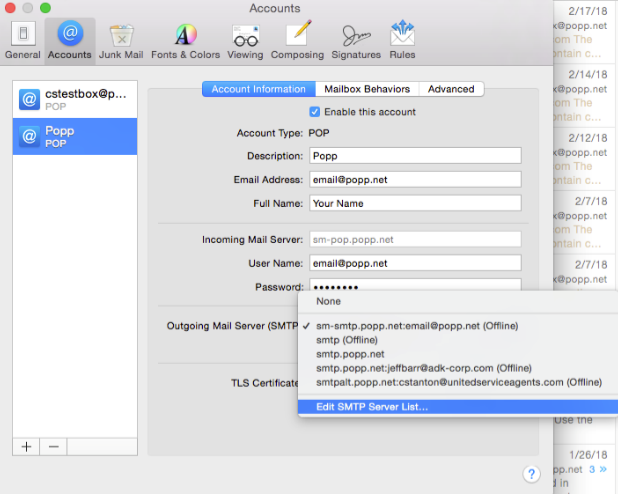The image size is (618, 494).
Task: Open the 2/12/18 message in Mail window
Action: click(585, 159)
